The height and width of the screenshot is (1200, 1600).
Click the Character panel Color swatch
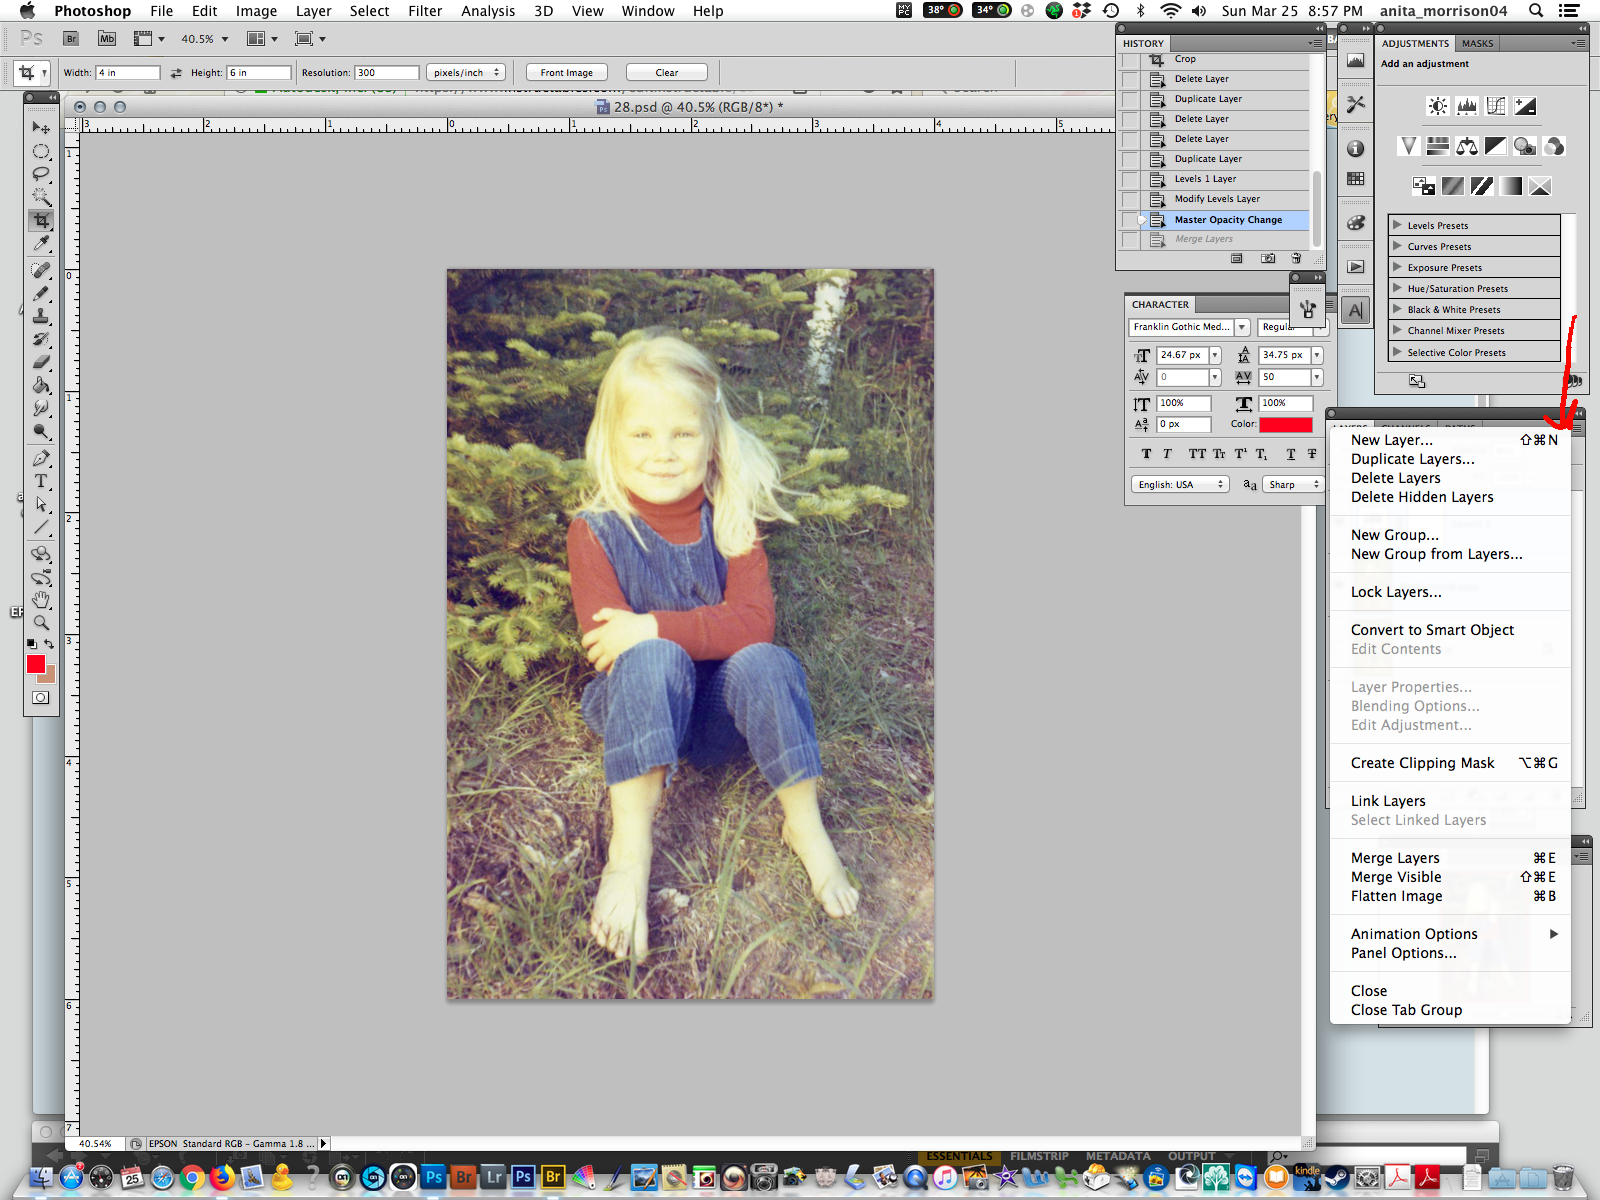pyautogui.click(x=1286, y=424)
